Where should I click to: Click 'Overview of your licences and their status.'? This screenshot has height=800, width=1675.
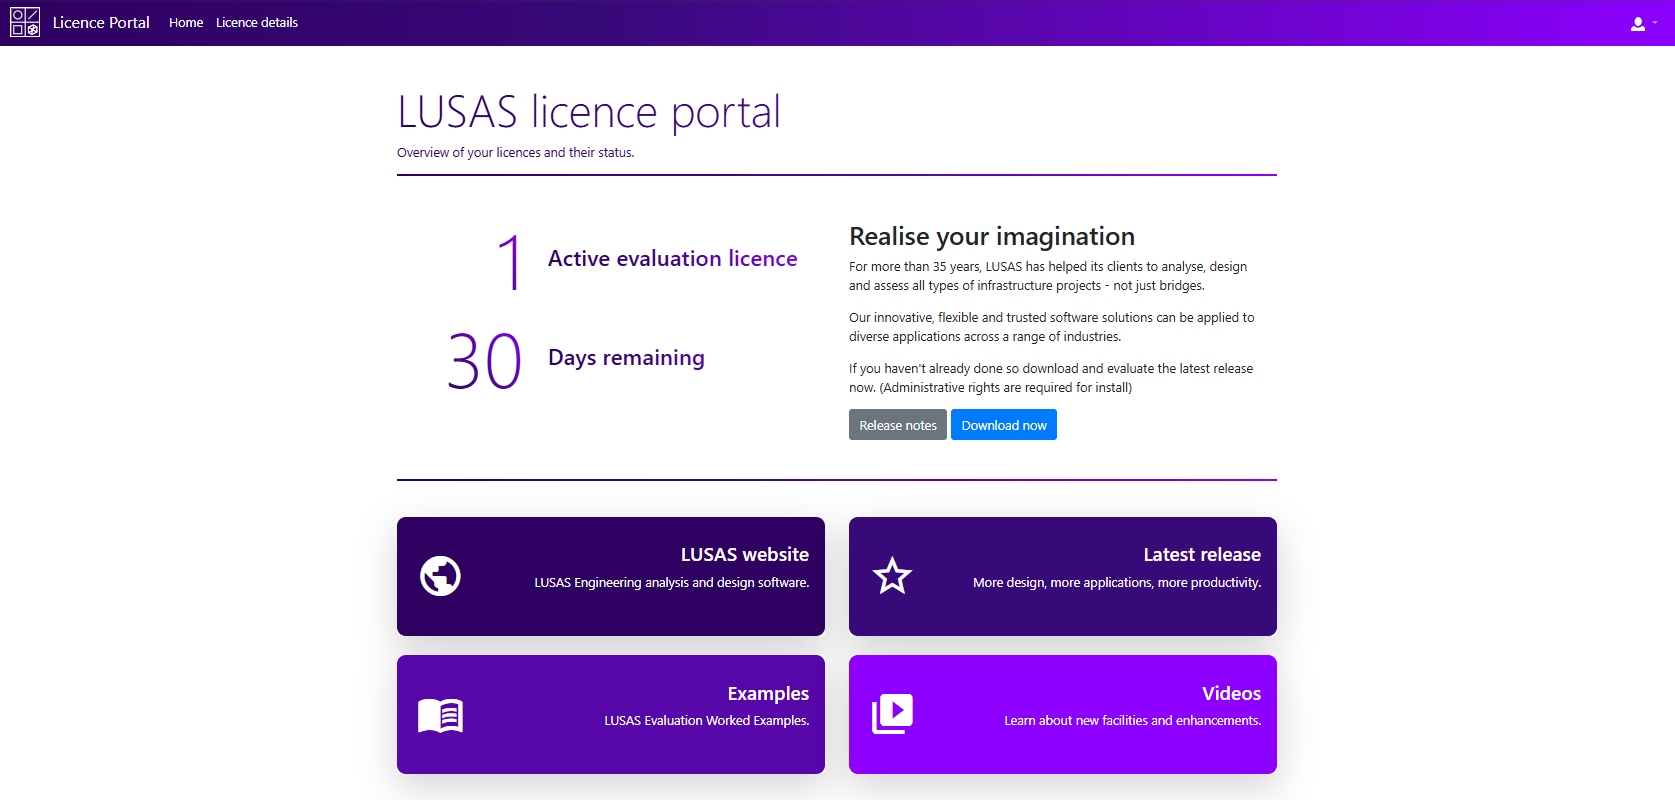pyautogui.click(x=515, y=153)
